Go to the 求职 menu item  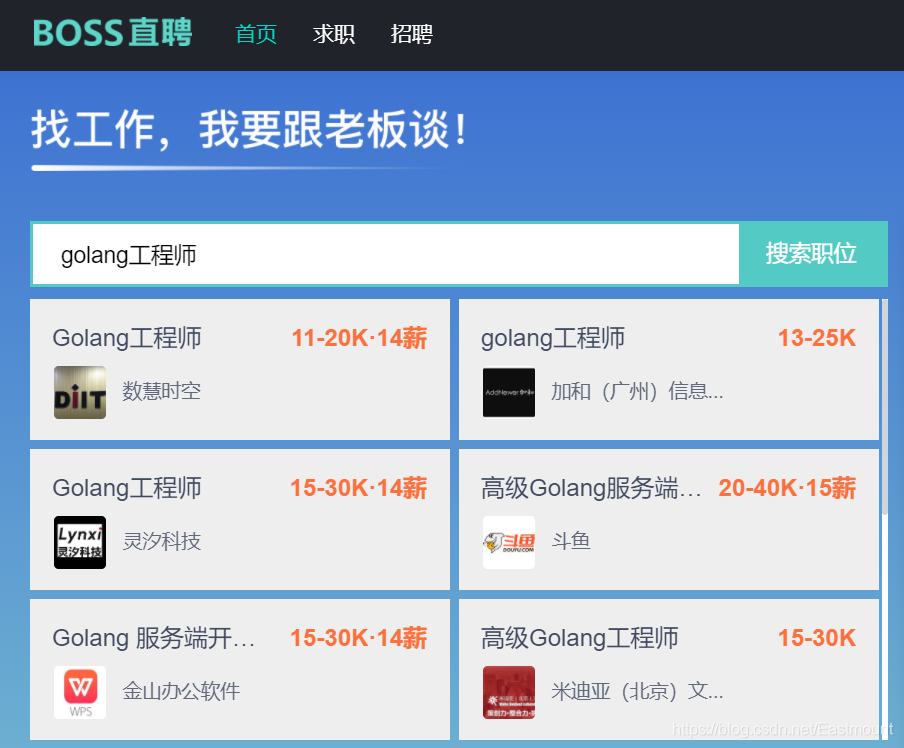click(334, 34)
